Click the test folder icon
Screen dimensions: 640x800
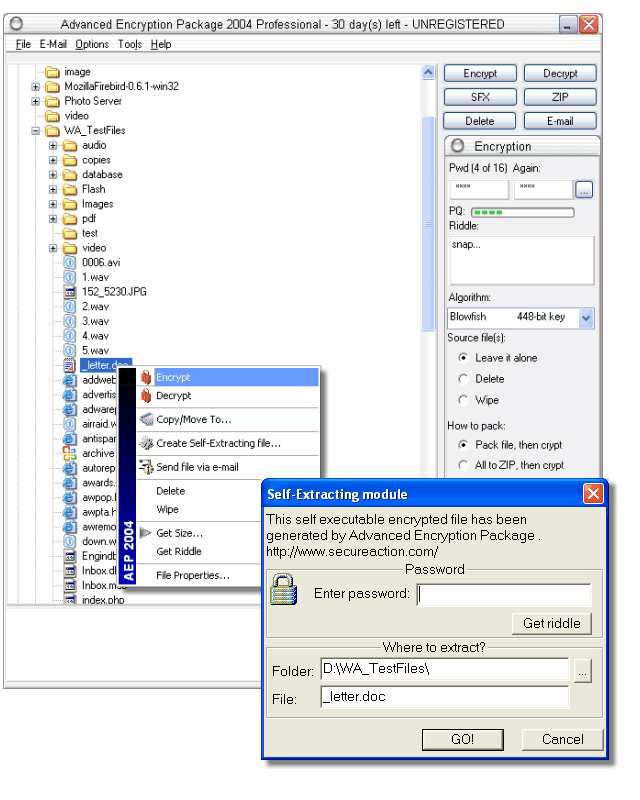pos(69,233)
